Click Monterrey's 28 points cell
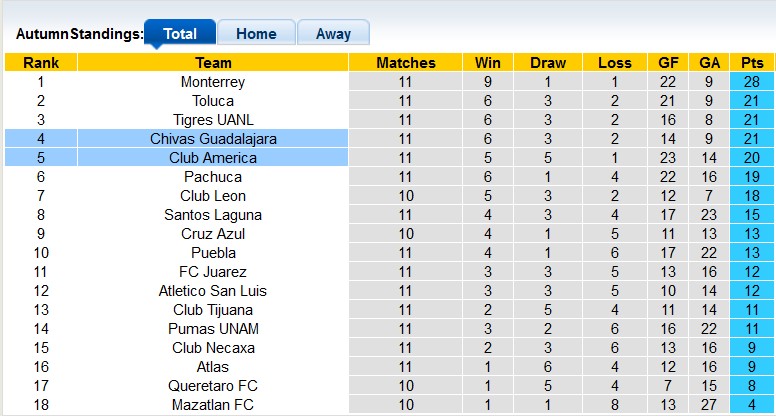Image resolution: width=776 pixels, height=416 pixels. tap(752, 82)
